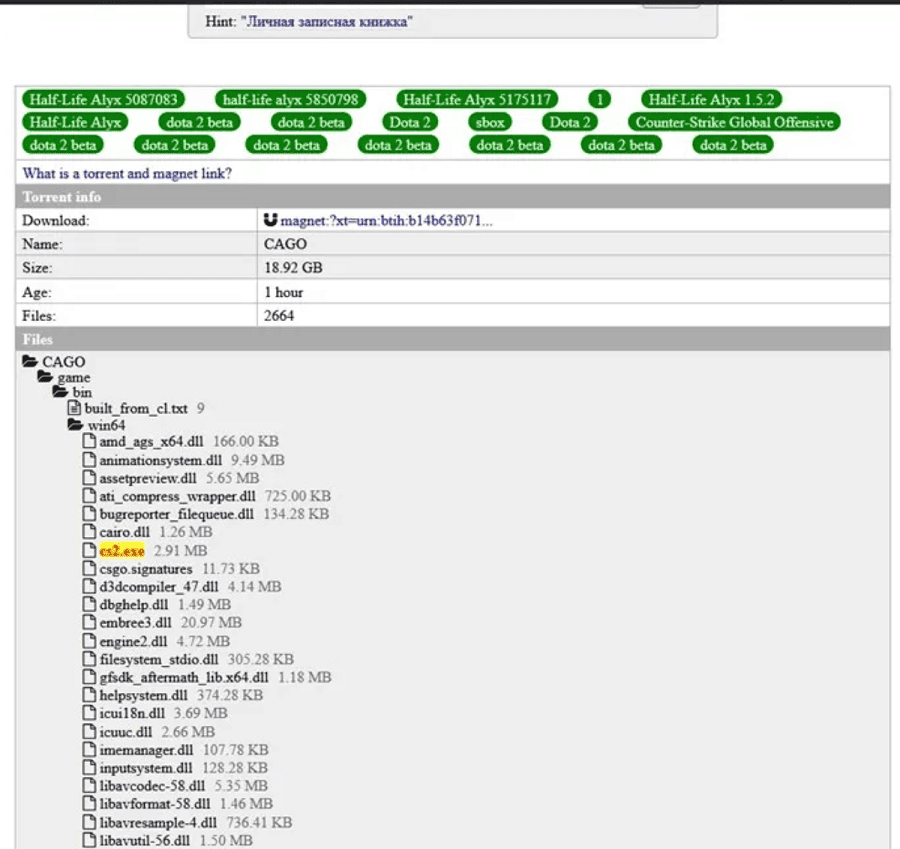The image size is (900, 849).
Task: Click the file icon next to libavutil-56.dll
Action: coord(90,840)
